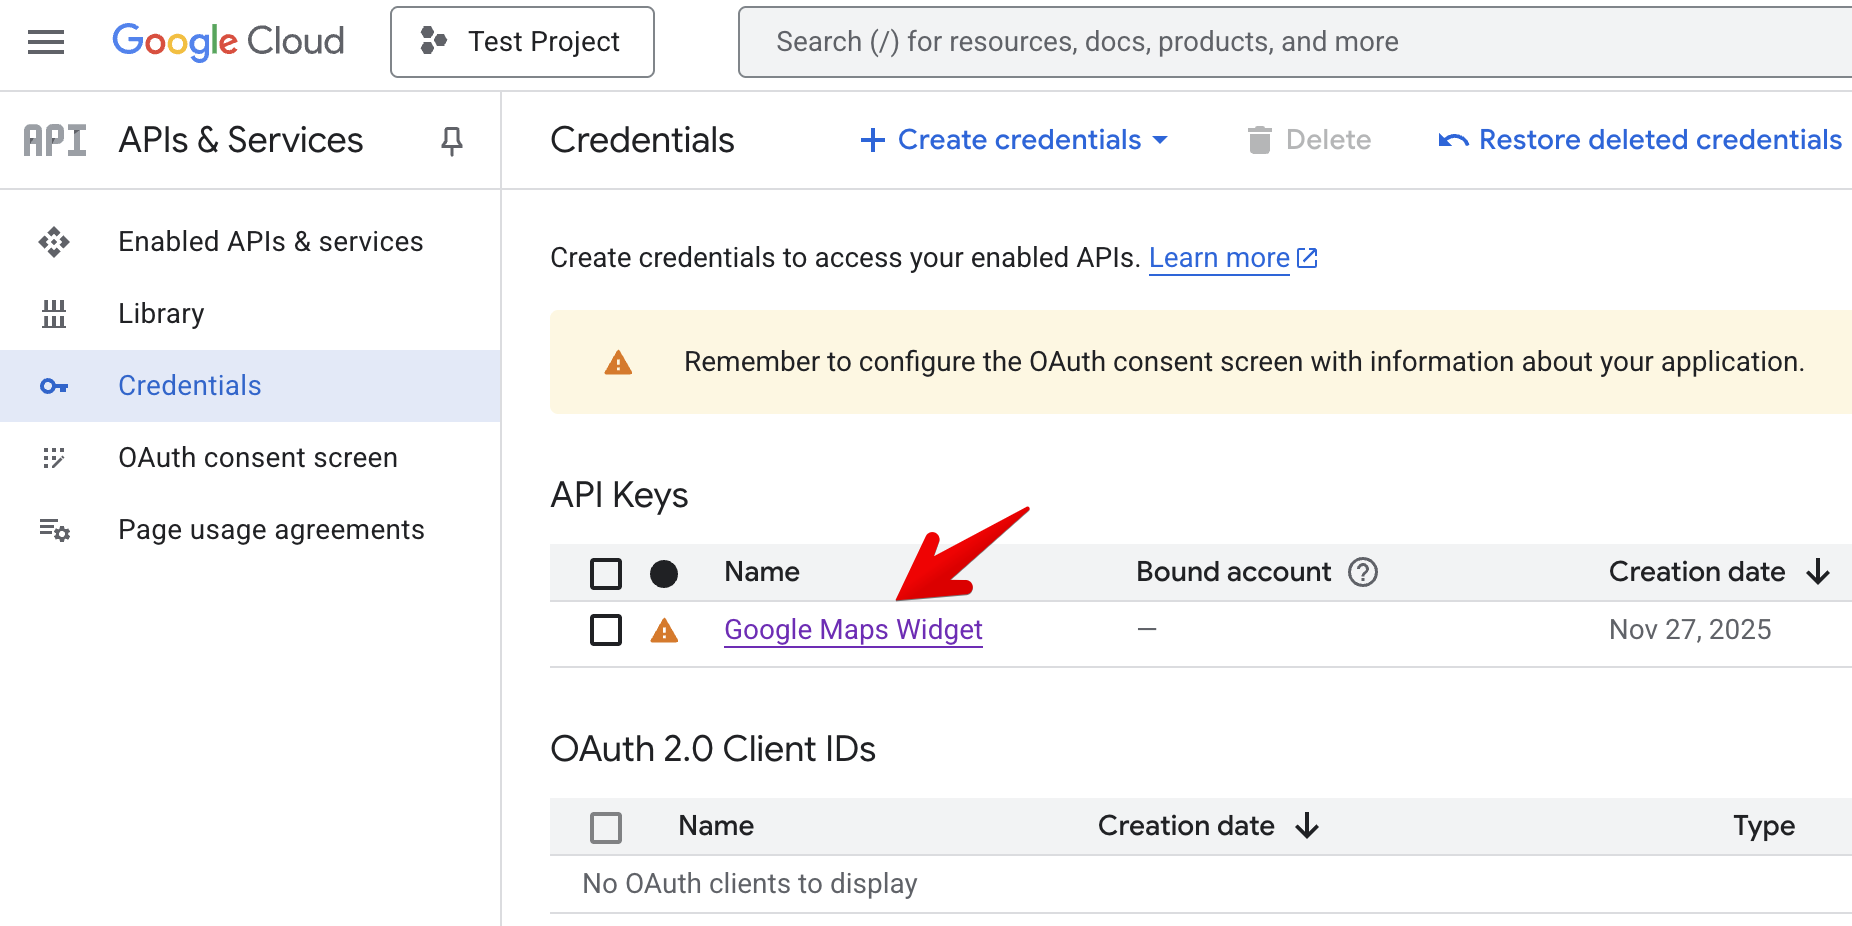Open Enabled APIs & services page
This screenshot has width=1852, height=926.
tap(270, 242)
